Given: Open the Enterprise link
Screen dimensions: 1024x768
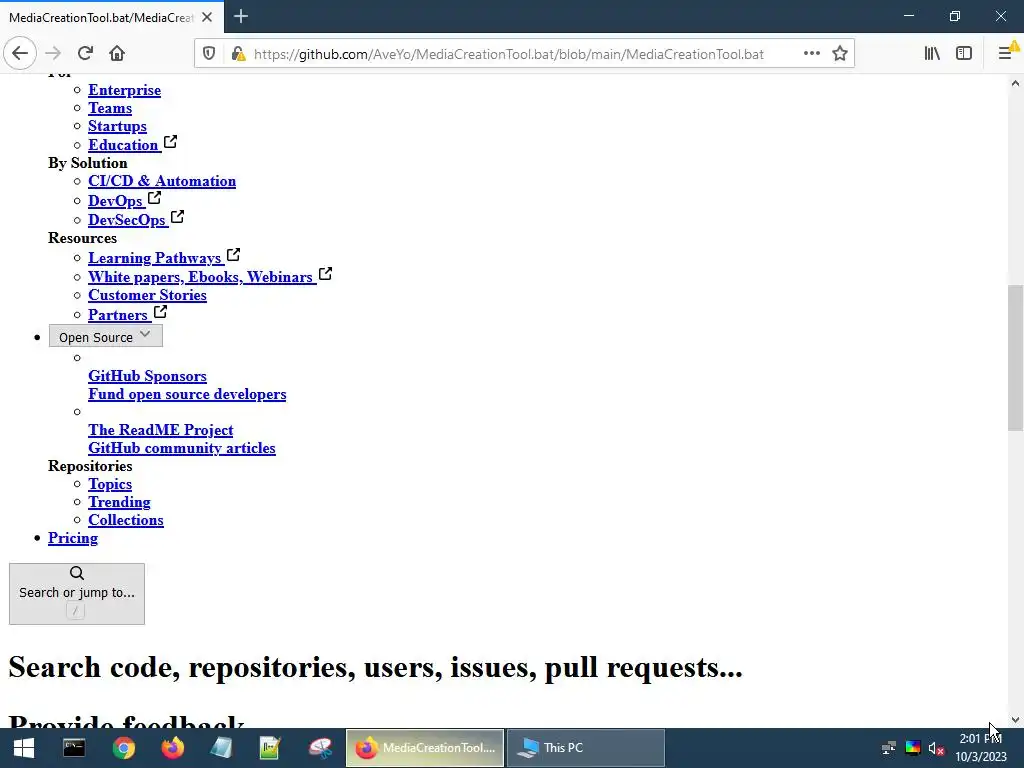Looking at the screenshot, I should pos(124,90).
